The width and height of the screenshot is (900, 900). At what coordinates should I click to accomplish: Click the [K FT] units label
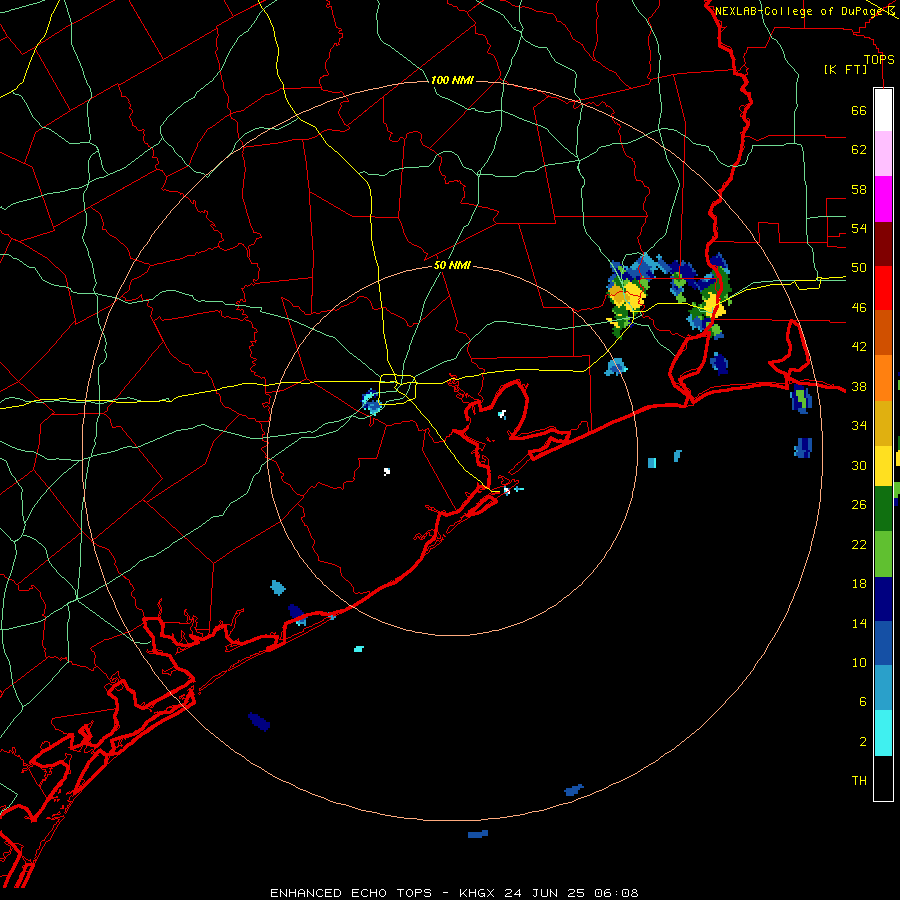click(845, 70)
